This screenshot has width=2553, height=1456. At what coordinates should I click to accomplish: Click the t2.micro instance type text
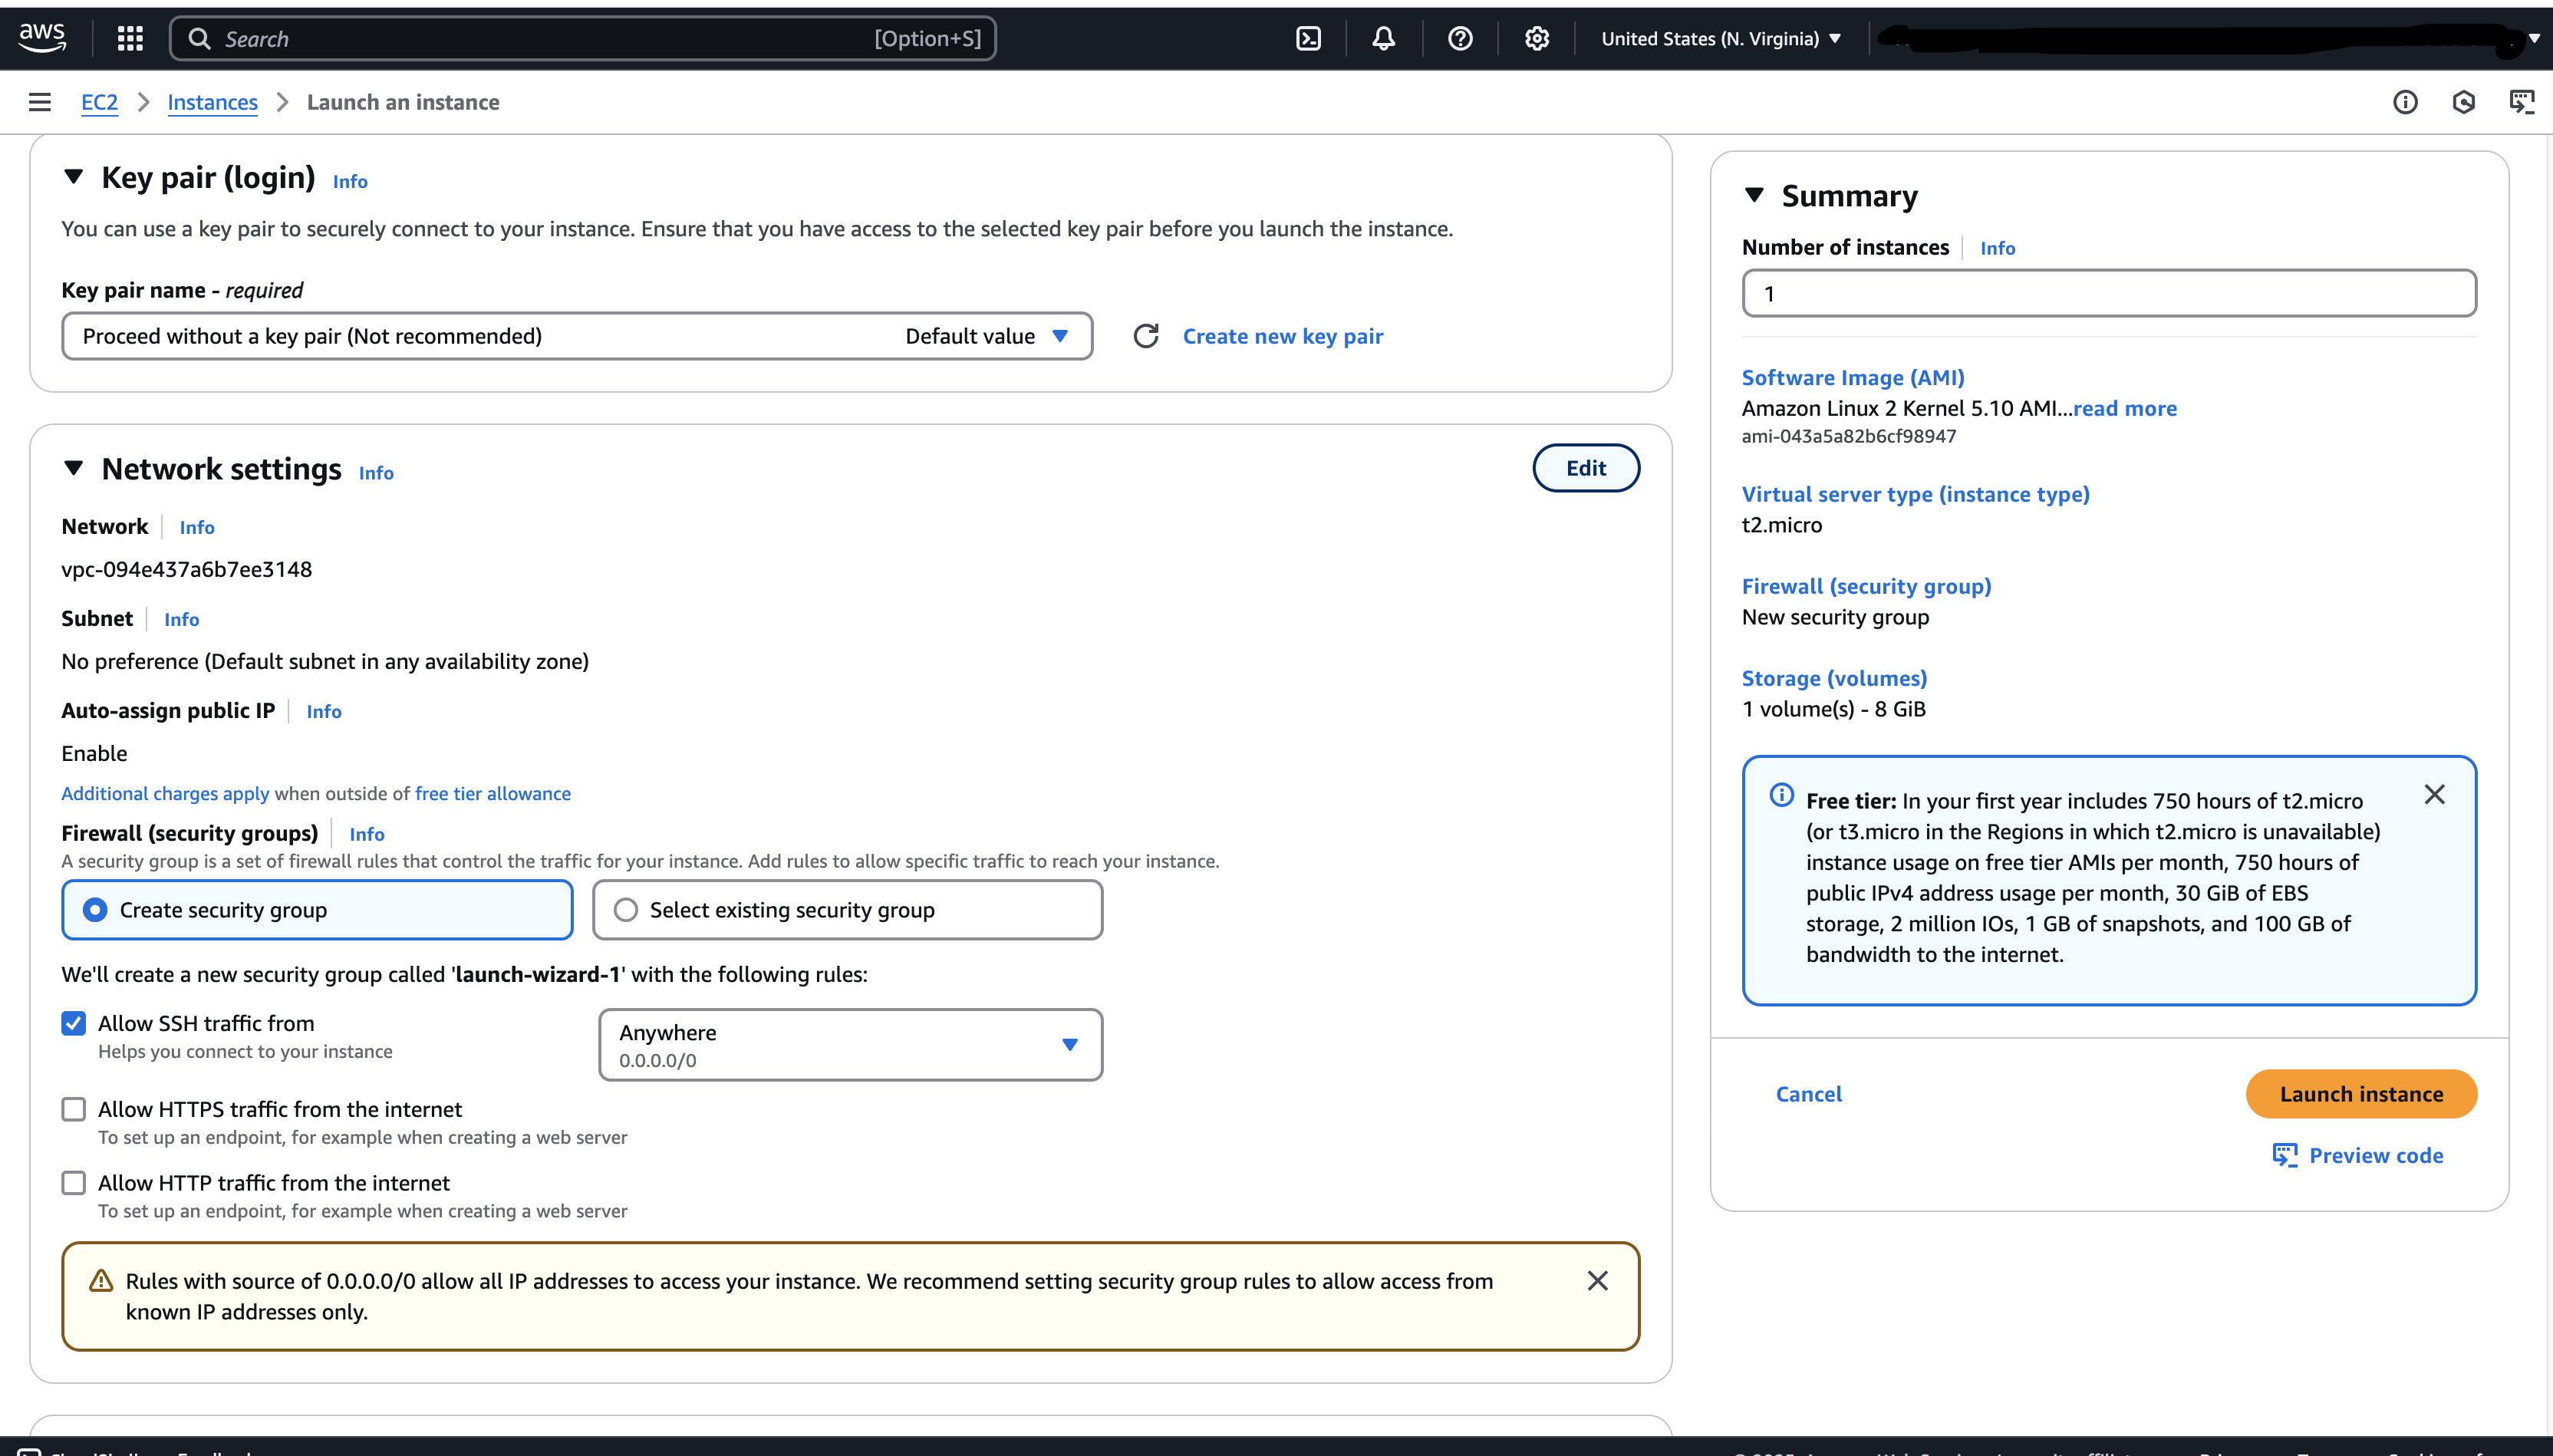pos(1781,525)
